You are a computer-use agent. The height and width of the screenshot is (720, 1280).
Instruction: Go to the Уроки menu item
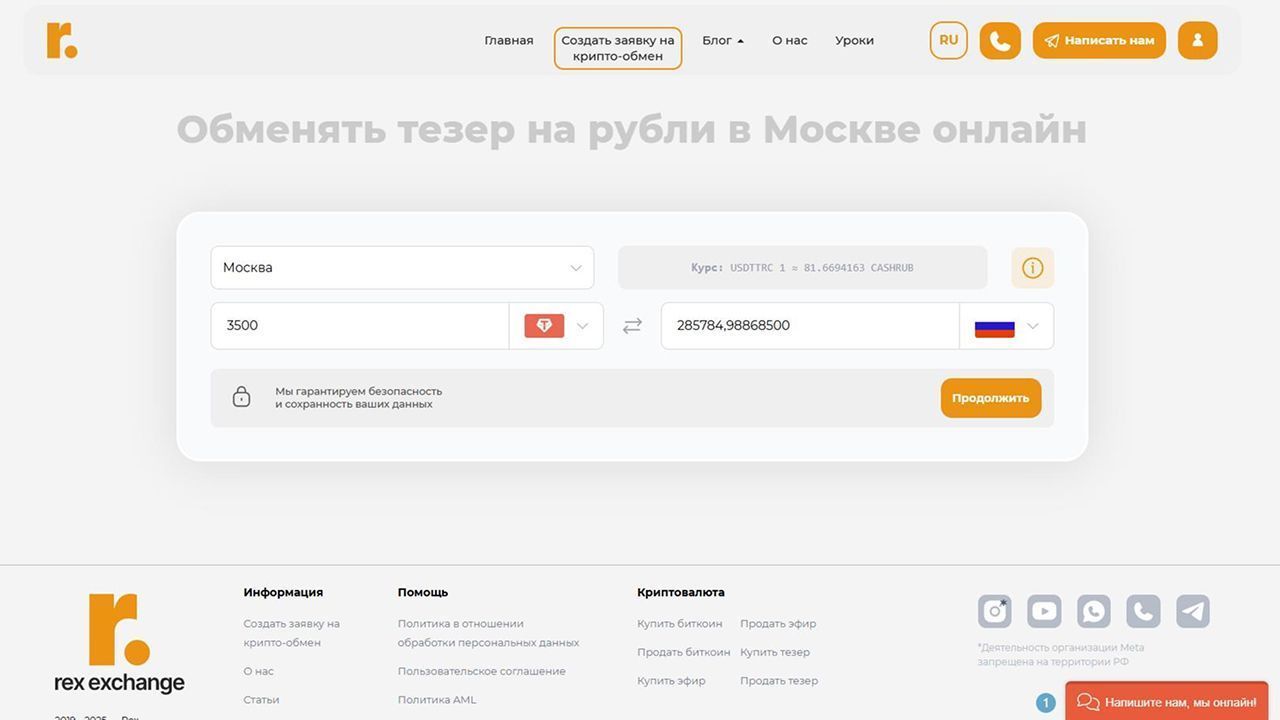(x=854, y=41)
